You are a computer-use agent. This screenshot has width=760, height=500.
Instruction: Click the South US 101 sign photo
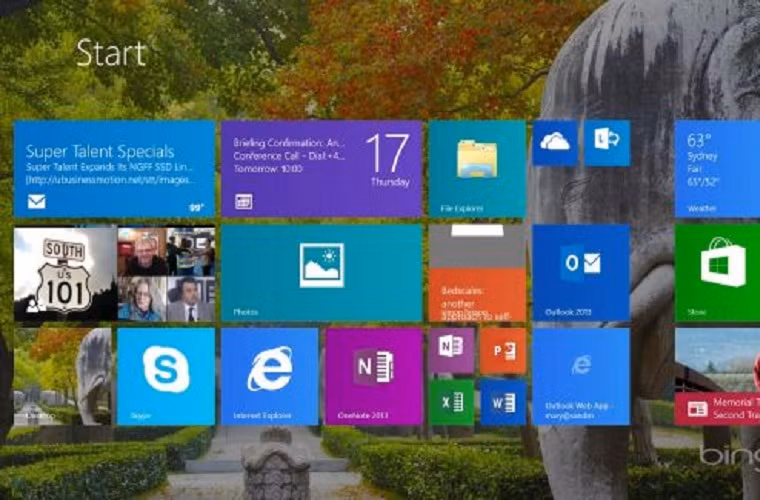pyautogui.click(x=65, y=274)
